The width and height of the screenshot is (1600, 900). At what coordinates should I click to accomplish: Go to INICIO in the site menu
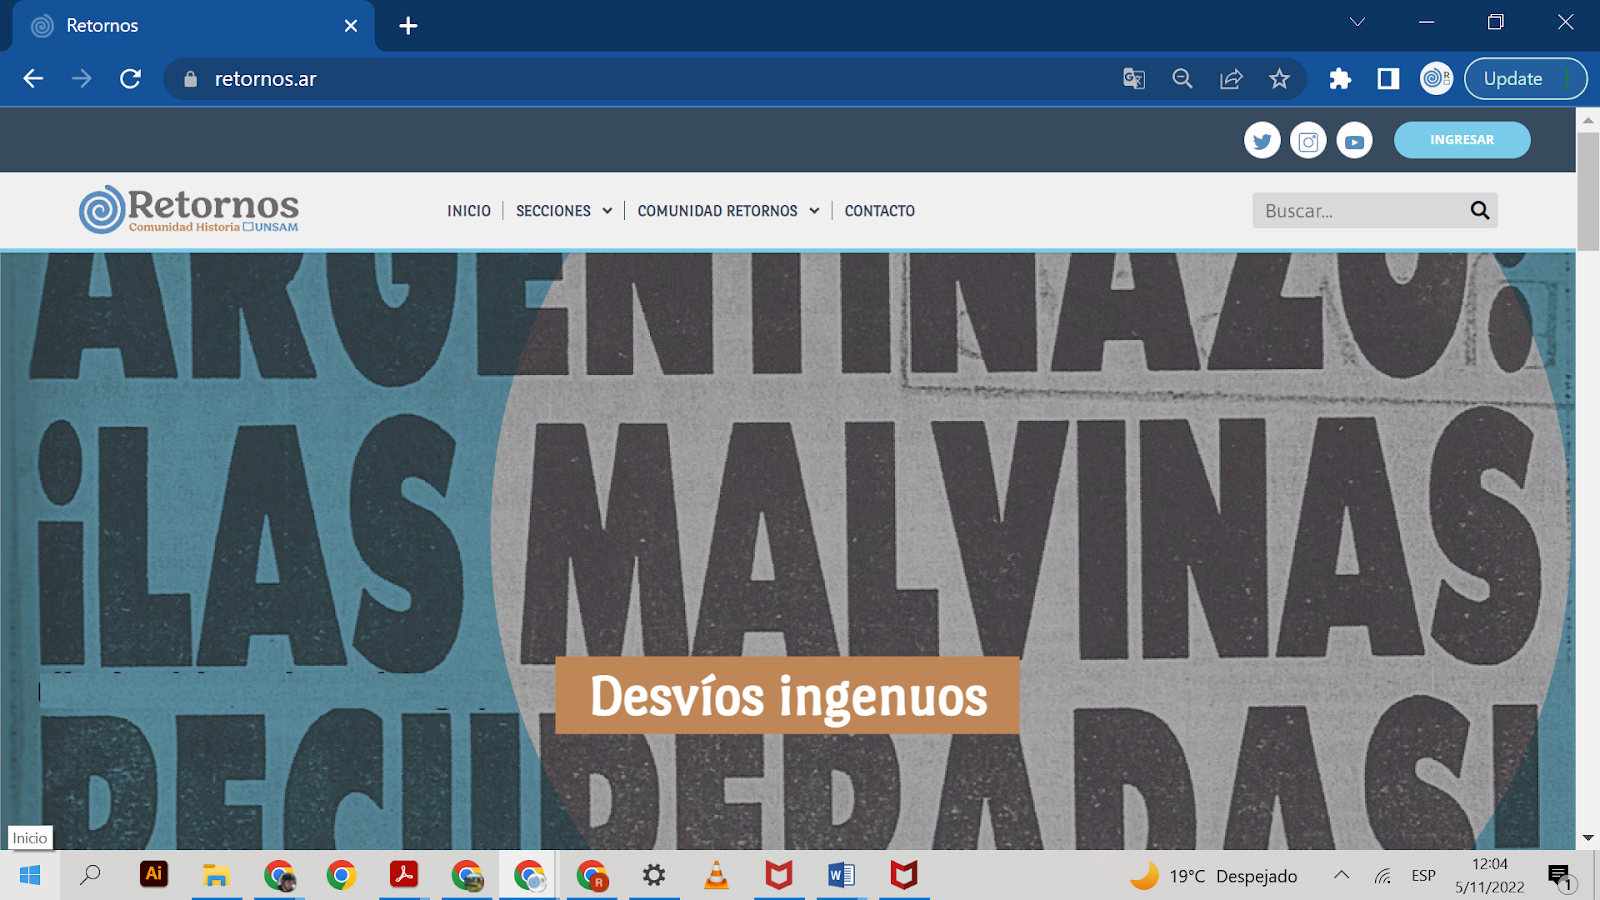(x=469, y=211)
